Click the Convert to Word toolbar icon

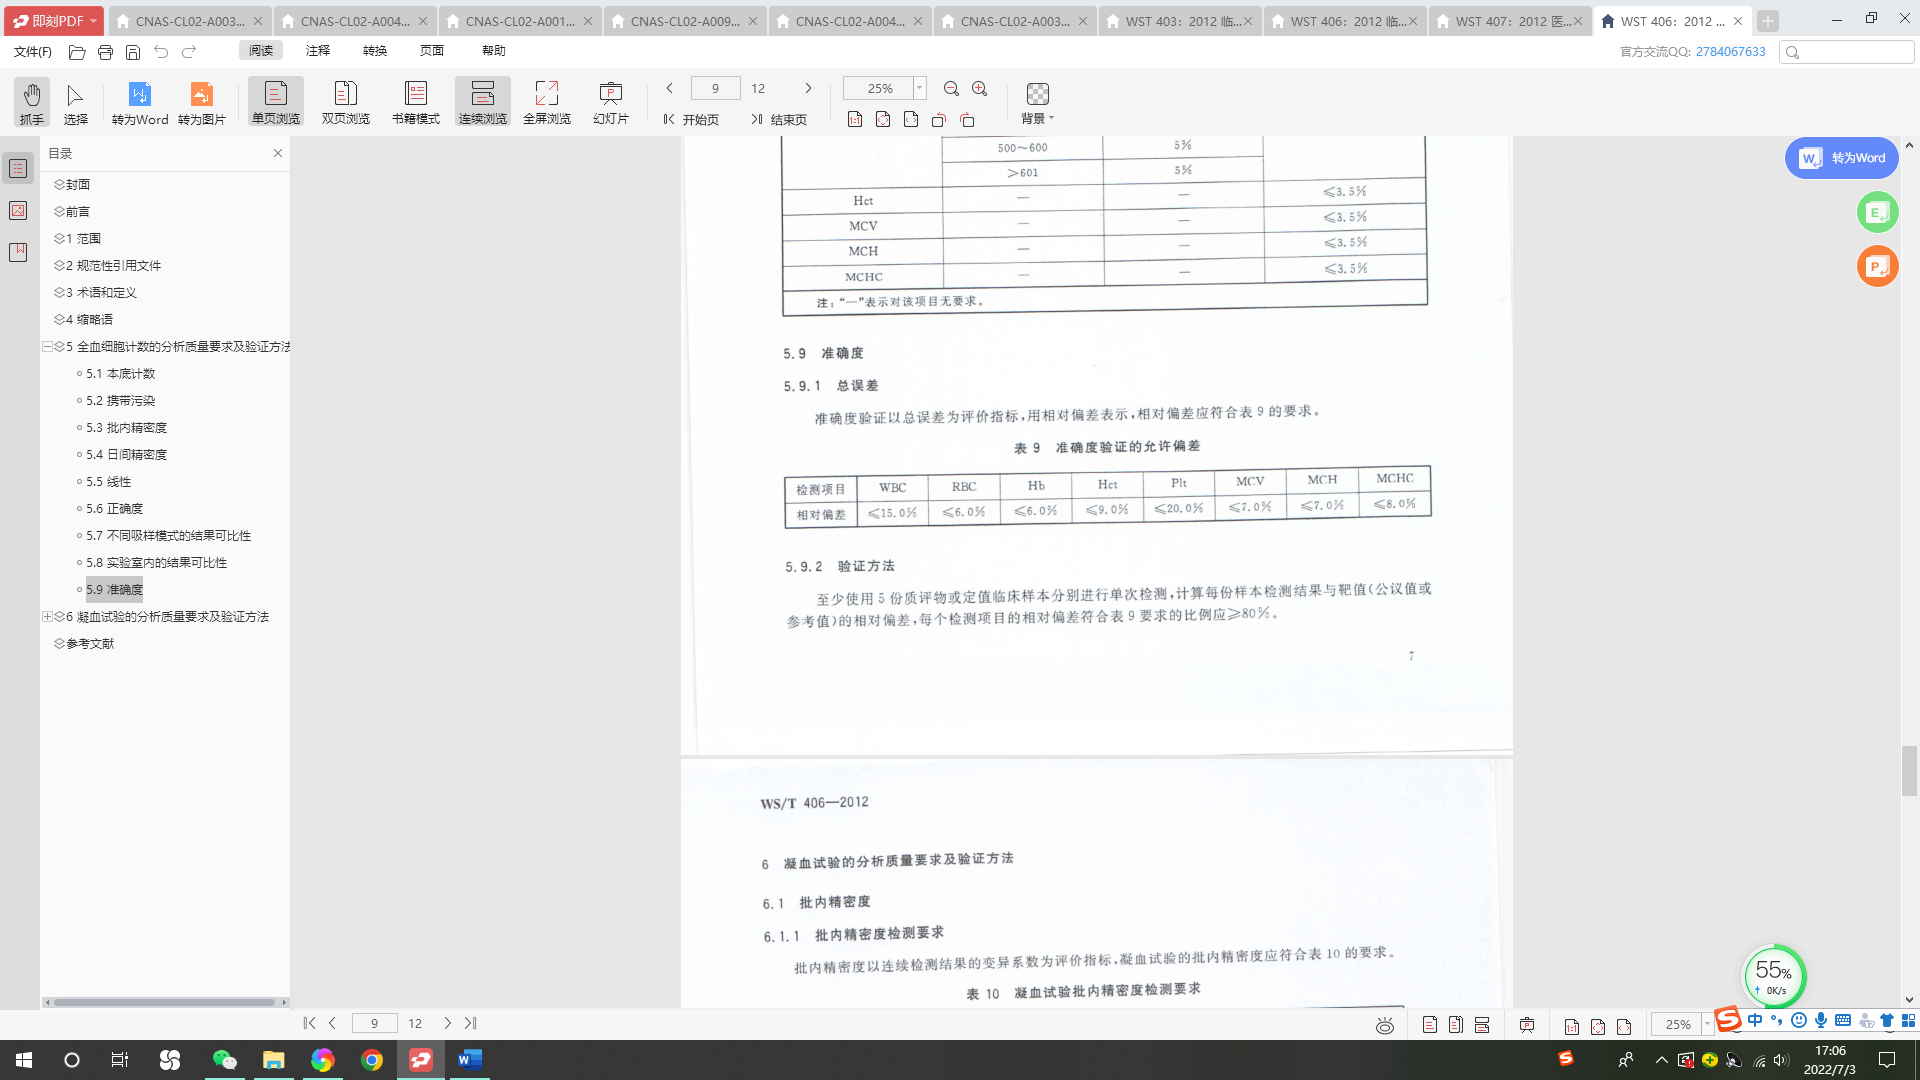coord(140,102)
